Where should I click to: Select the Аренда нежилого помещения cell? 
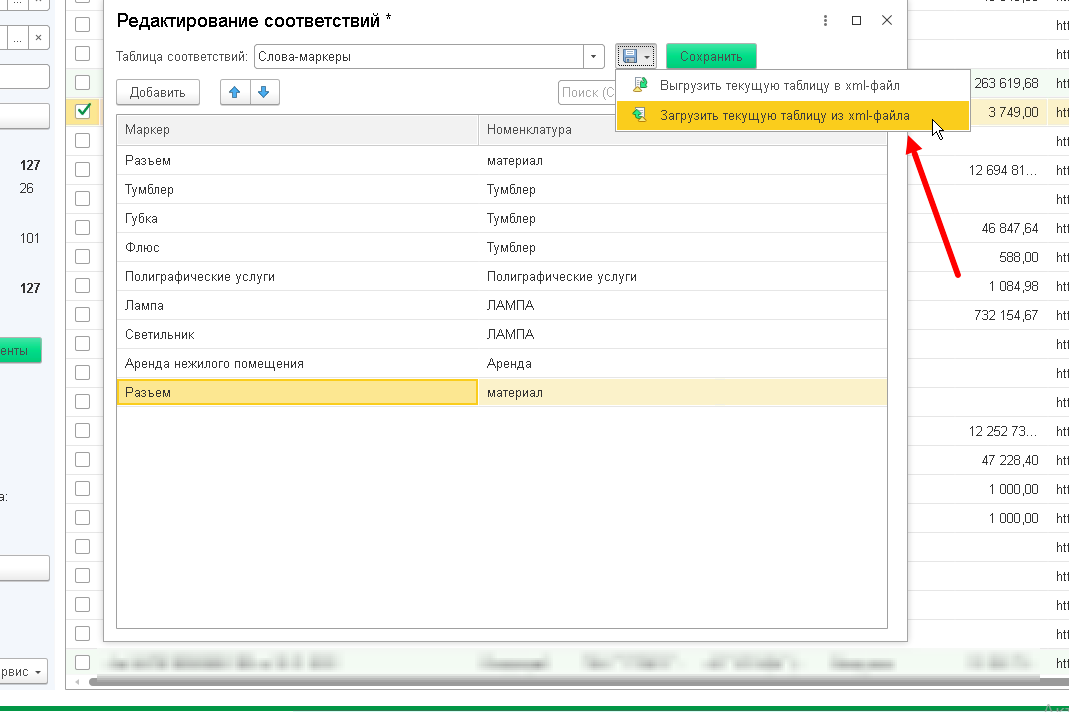tap(297, 364)
